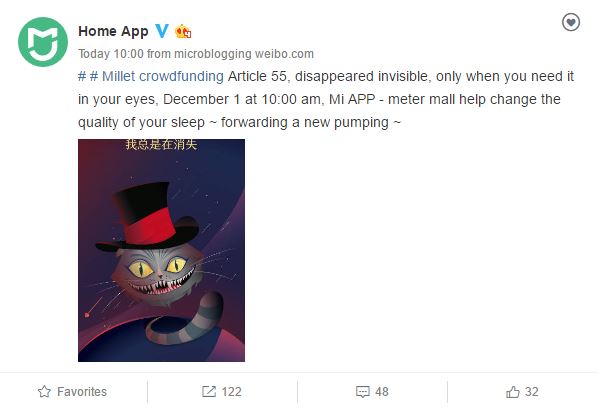Click the comment speech bubble icon
The height and width of the screenshot is (409, 597).
click(362, 392)
